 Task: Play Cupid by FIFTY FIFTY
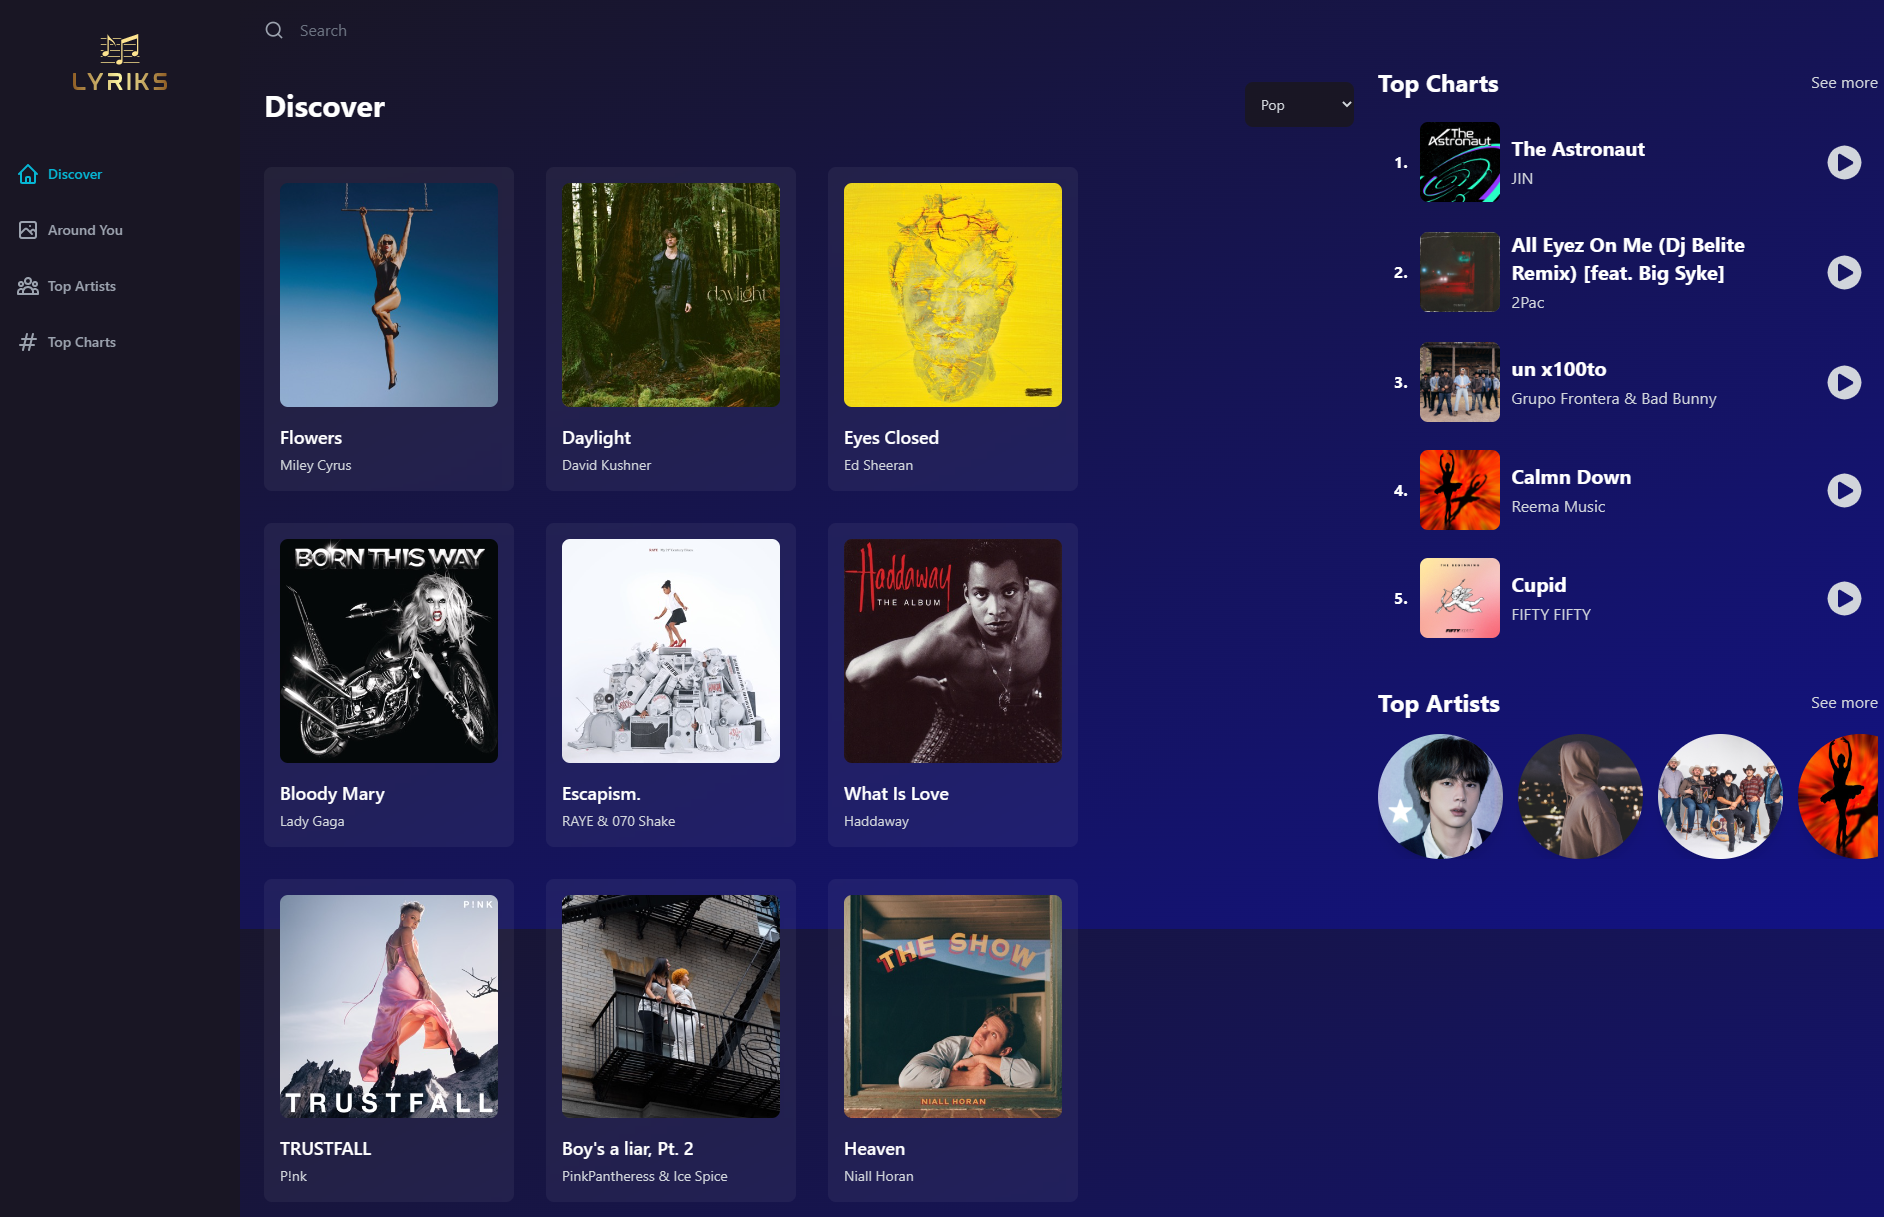point(1844,598)
